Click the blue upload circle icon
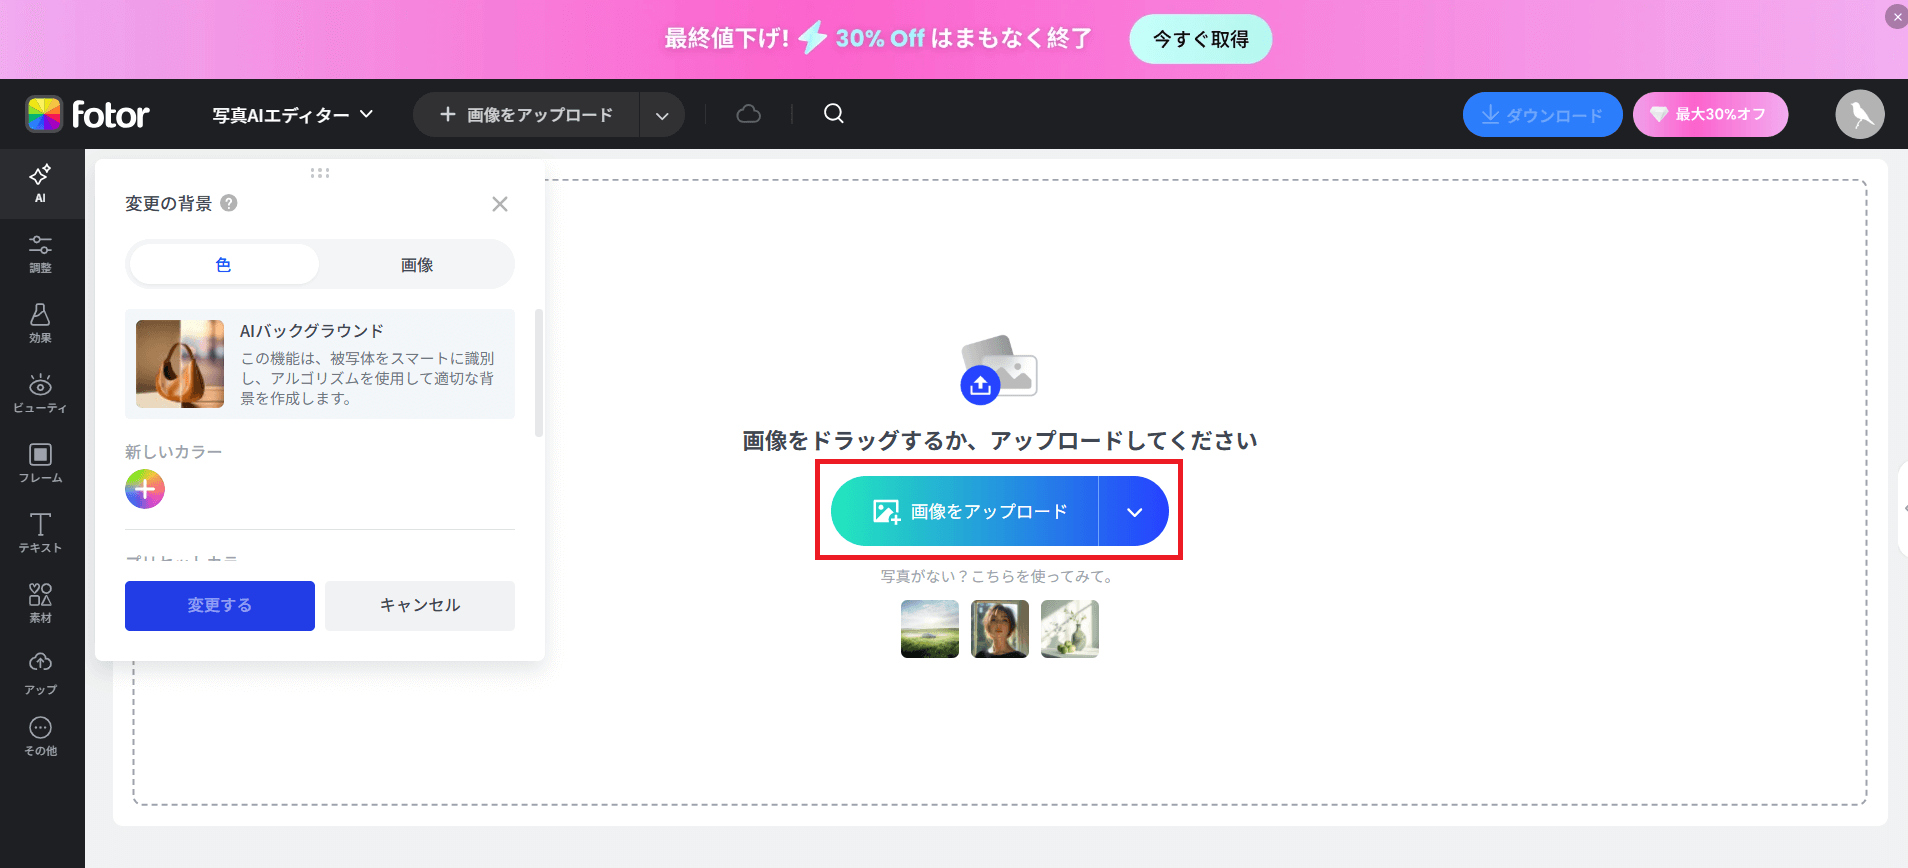The width and height of the screenshot is (1908, 868). (980, 385)
